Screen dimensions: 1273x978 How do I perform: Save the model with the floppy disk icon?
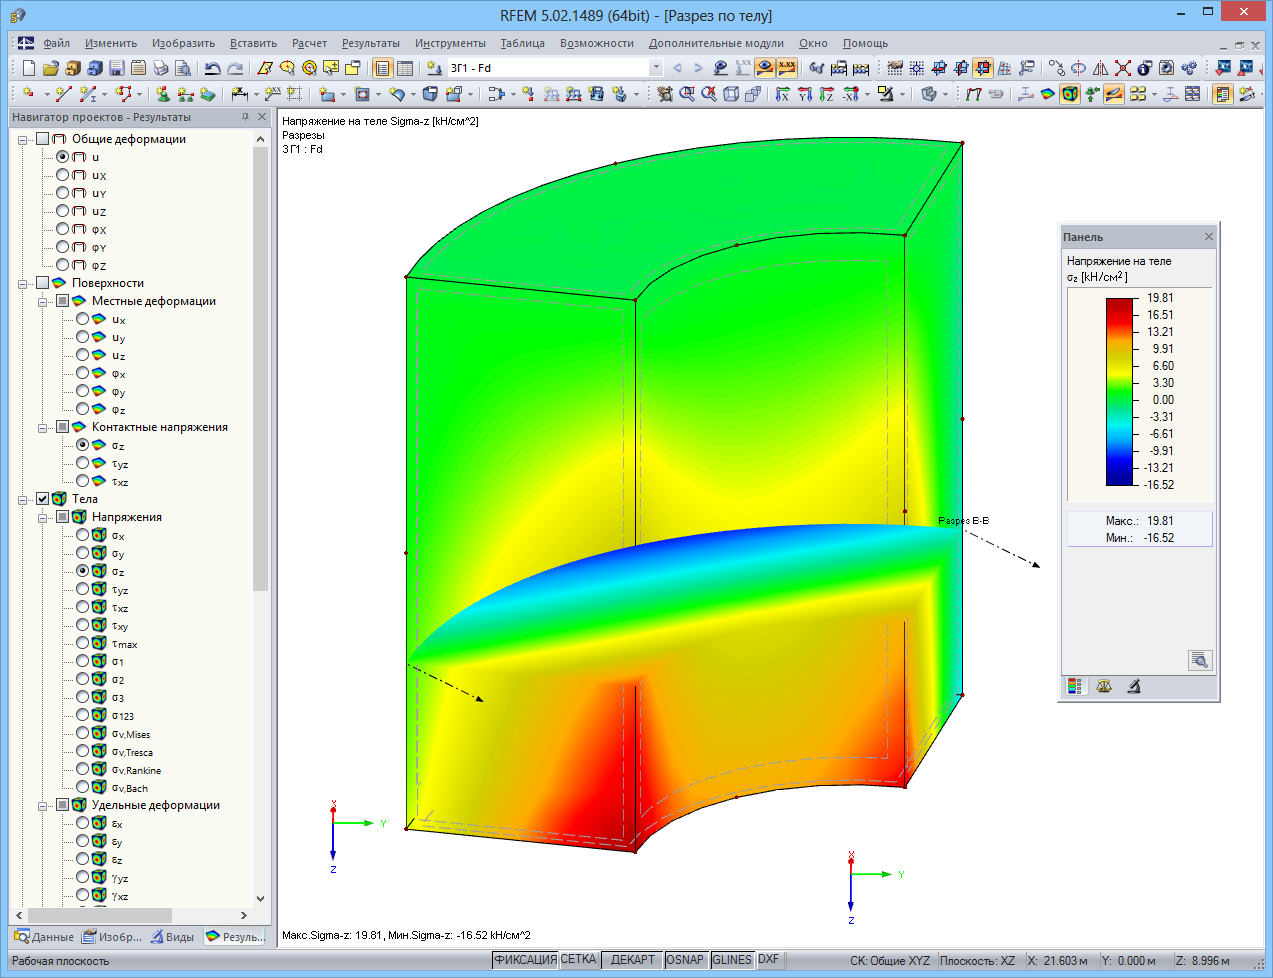[x=117, y=68]
